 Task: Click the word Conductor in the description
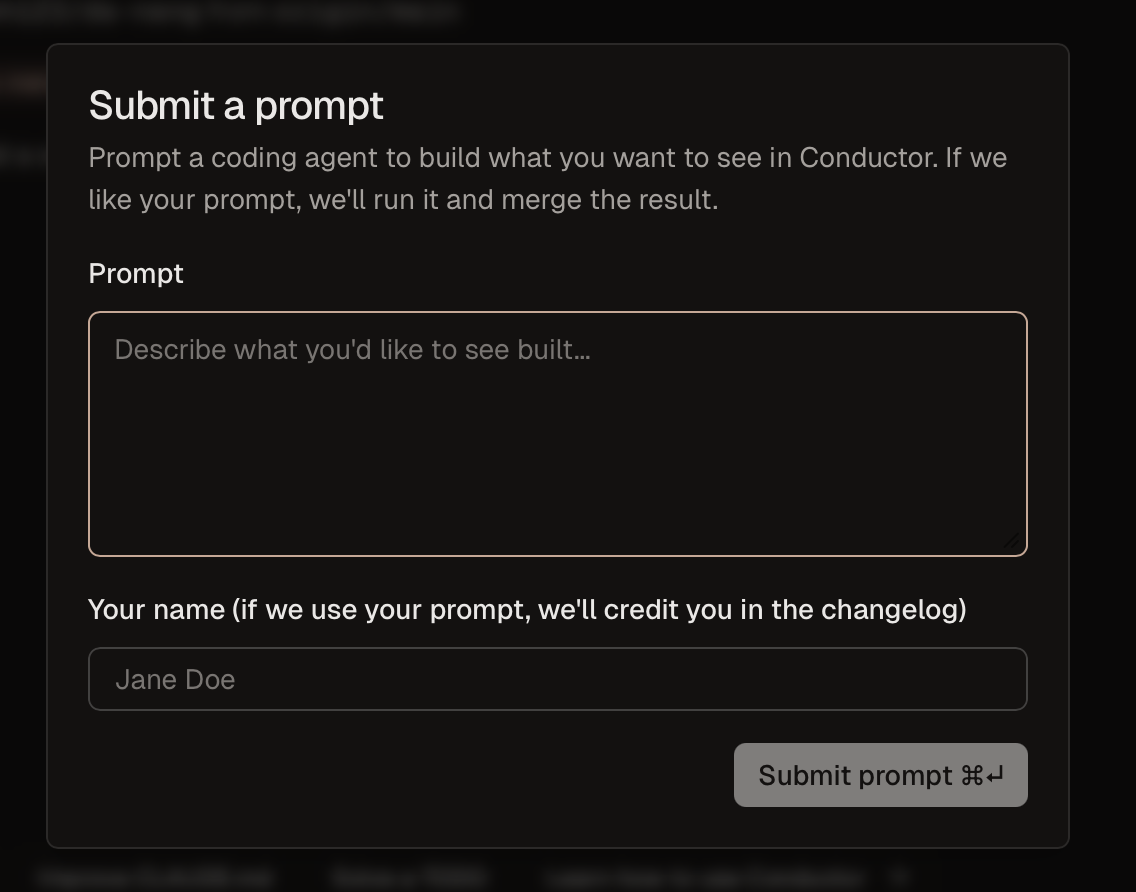click(868, 158)
